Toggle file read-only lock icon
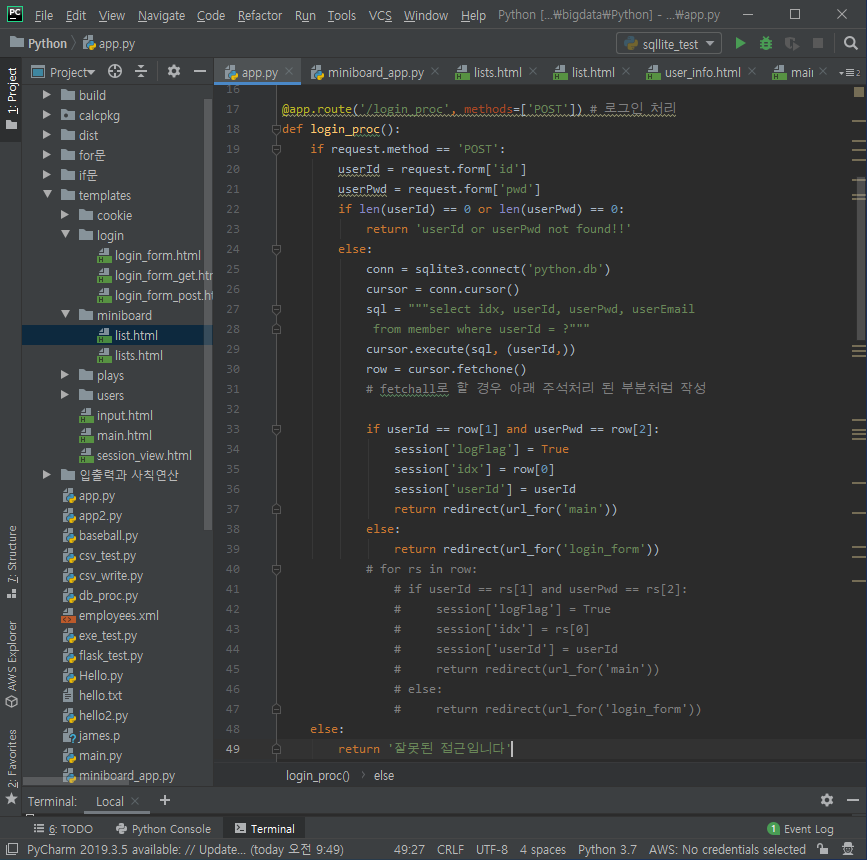This screenshot has width=867, height=860. [x=823, y=849]
